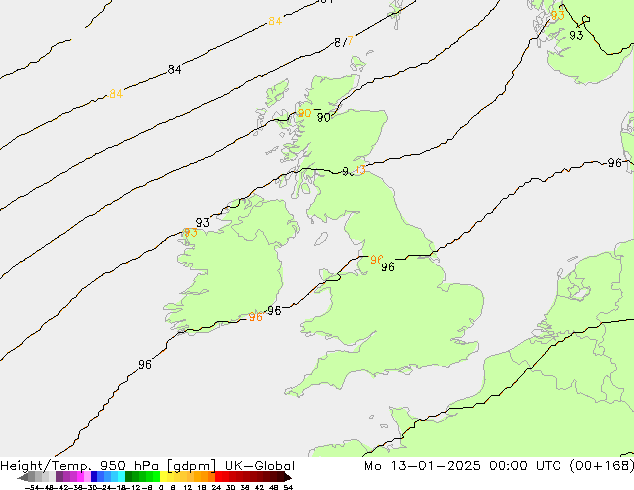Click the orange '96' label on Ireland's south coast
This screenshot has height=490, width=634.
pos(256,317)
